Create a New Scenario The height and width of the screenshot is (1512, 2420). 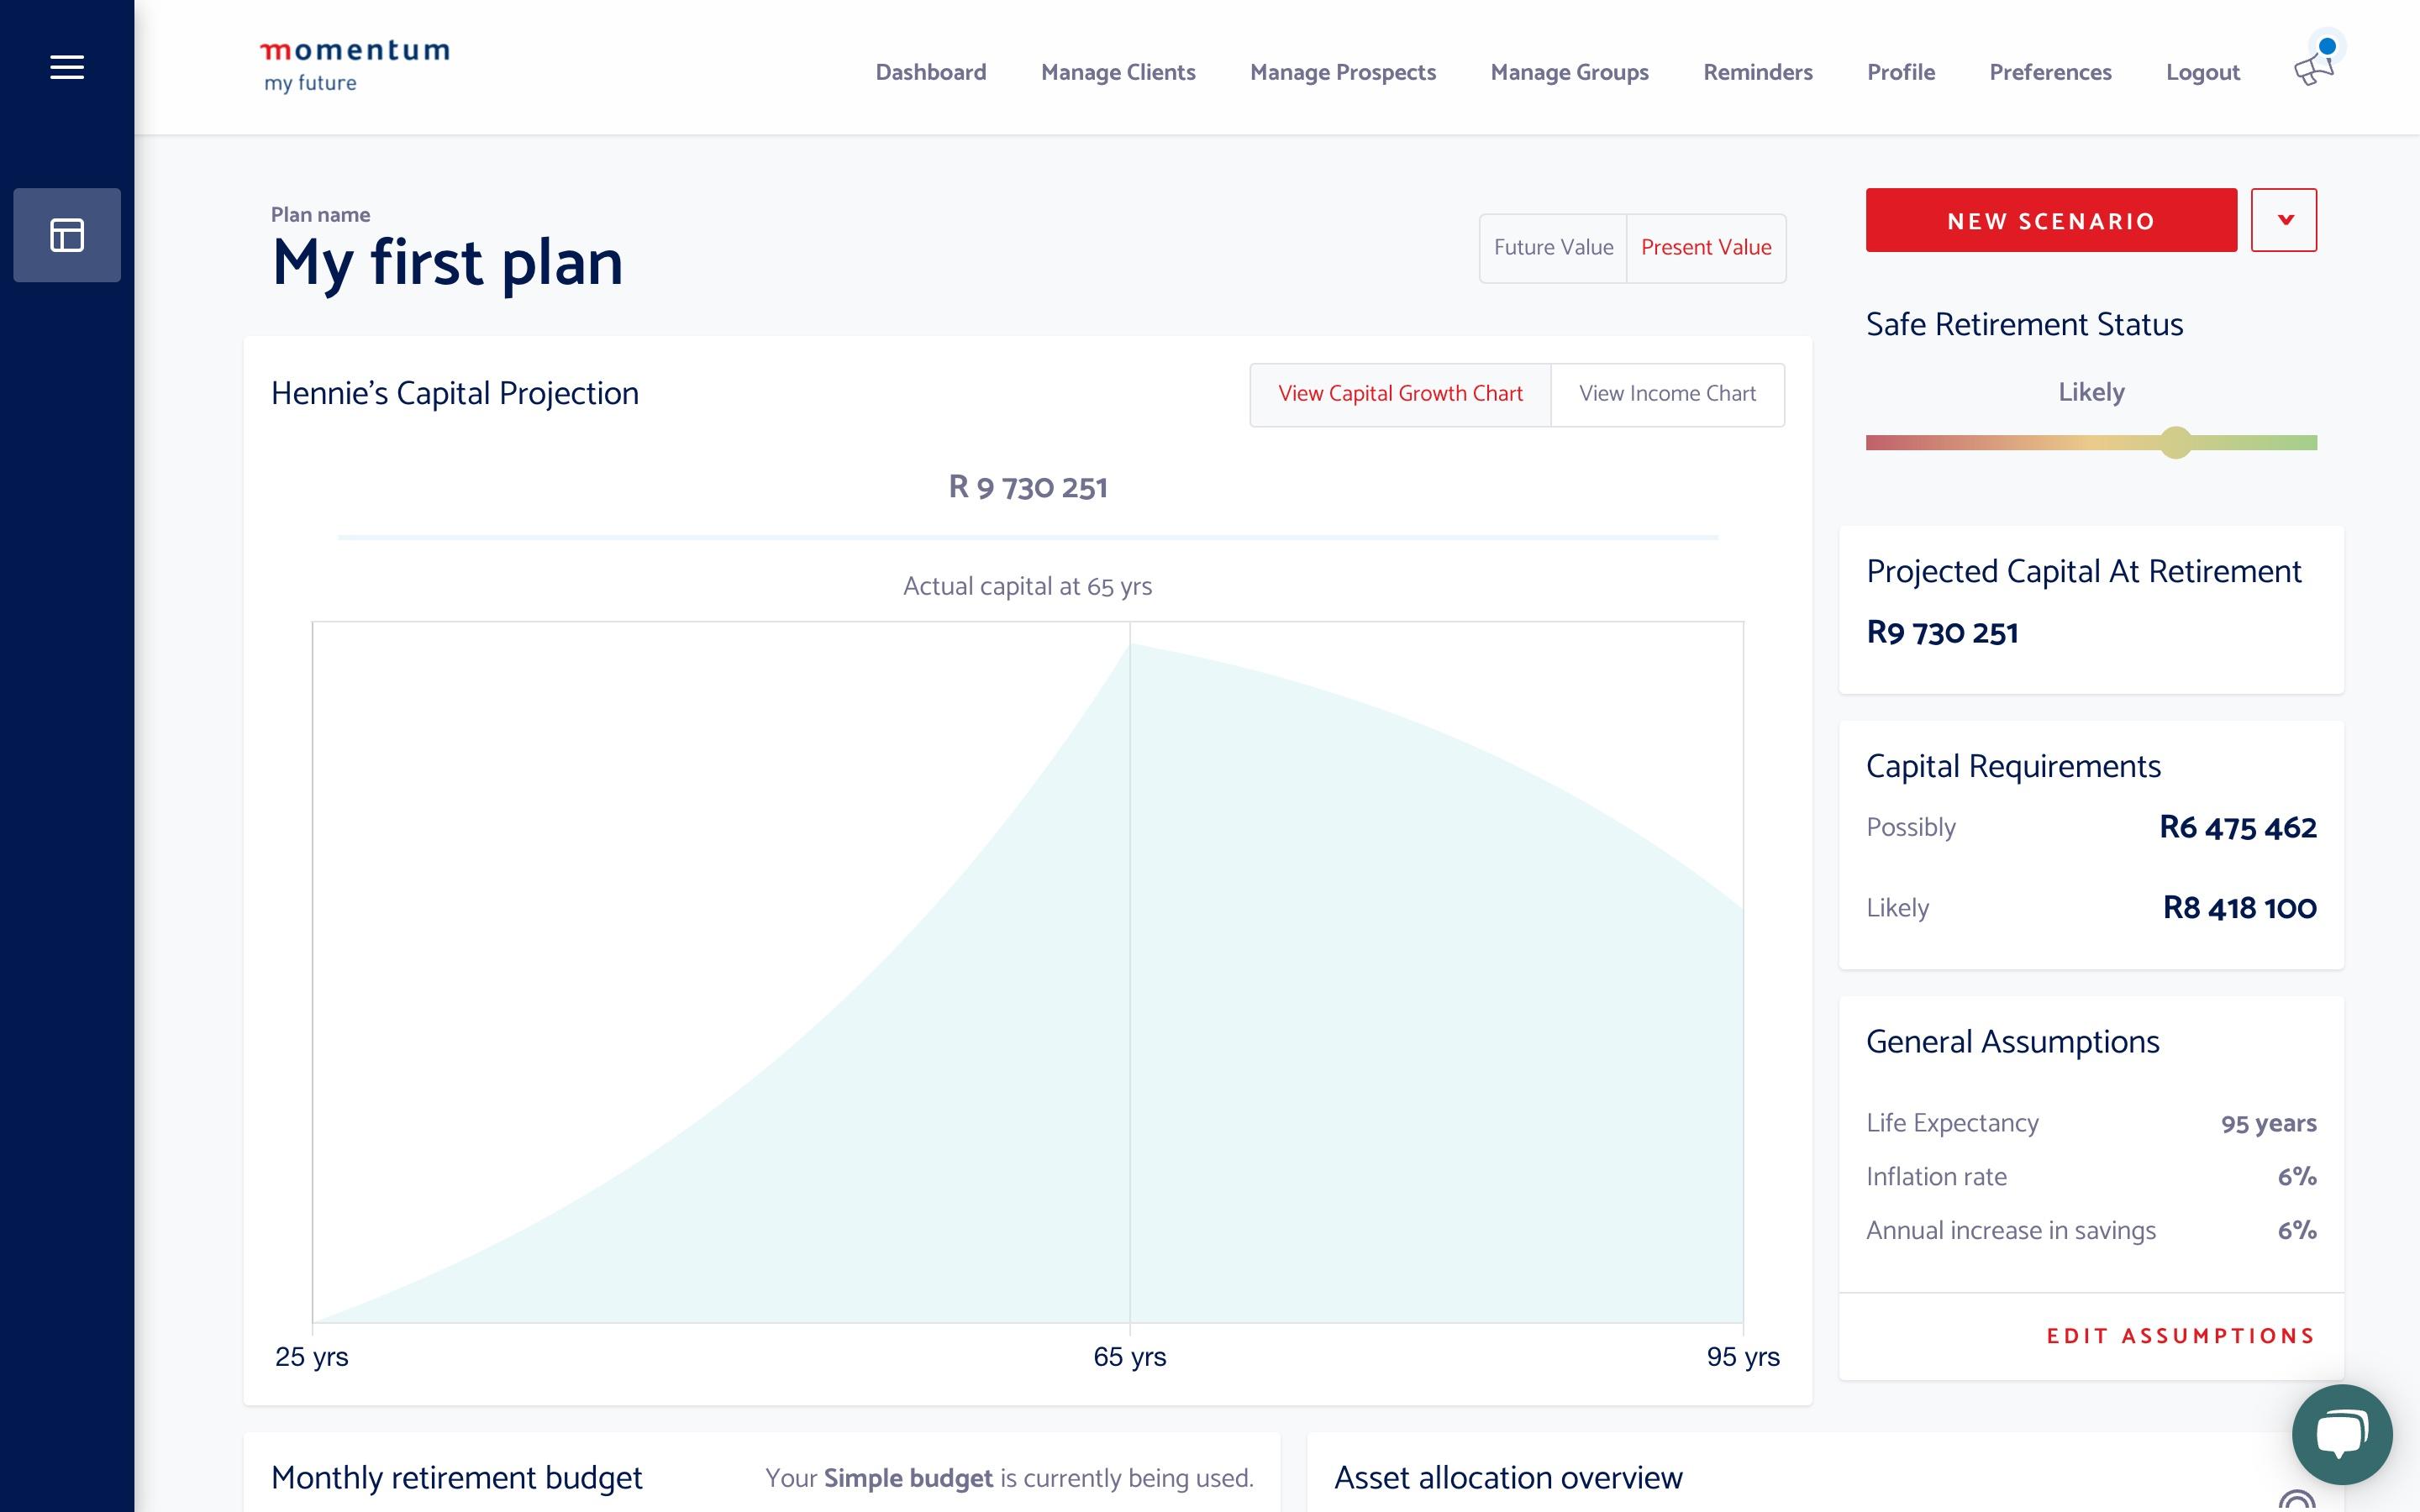pos(2051,220)
